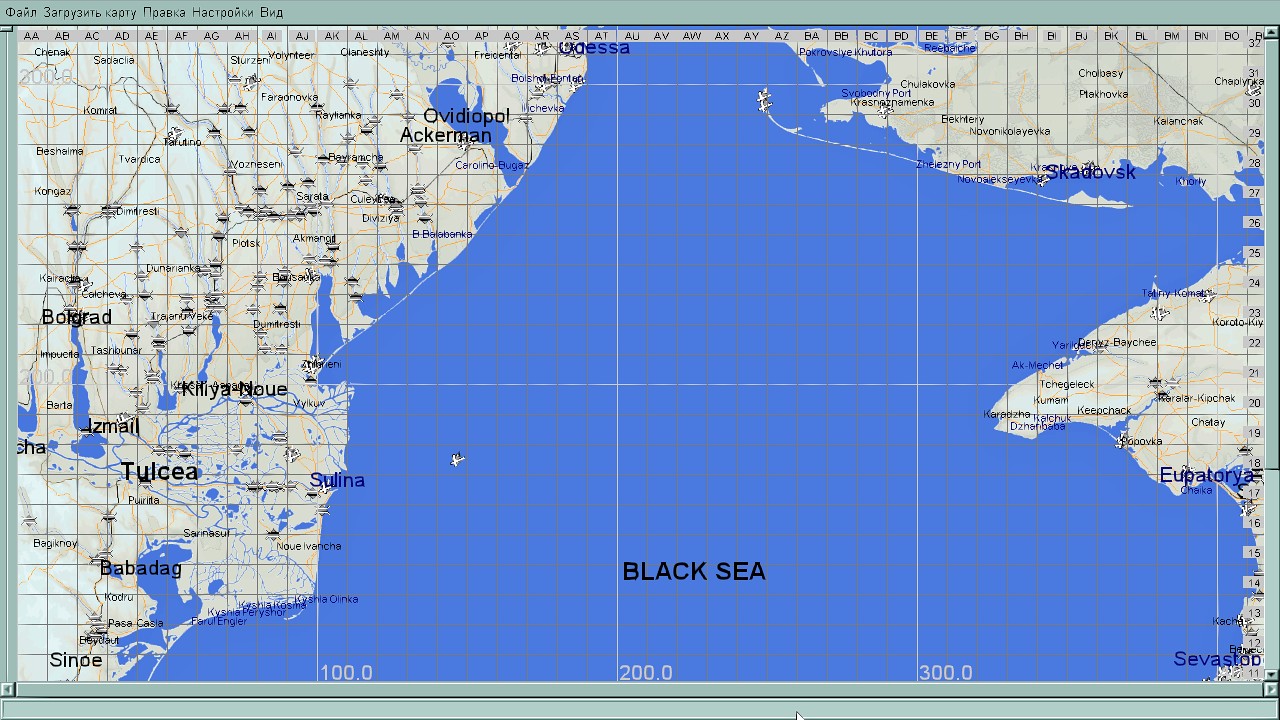Select the Svobodny Port label
The image size is (1280, 720).
pos(876,93)
